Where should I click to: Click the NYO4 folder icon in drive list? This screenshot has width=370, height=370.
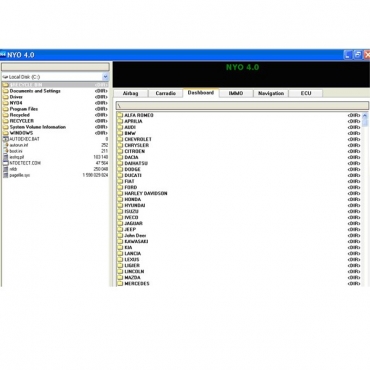[x=5, y=103]
